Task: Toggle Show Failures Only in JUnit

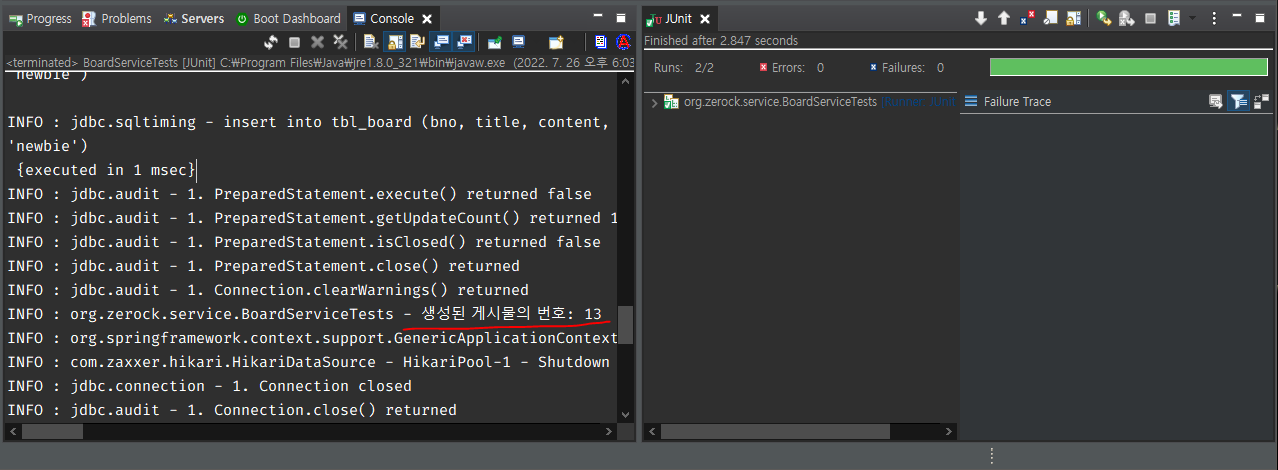Action: coord(1027,18)
